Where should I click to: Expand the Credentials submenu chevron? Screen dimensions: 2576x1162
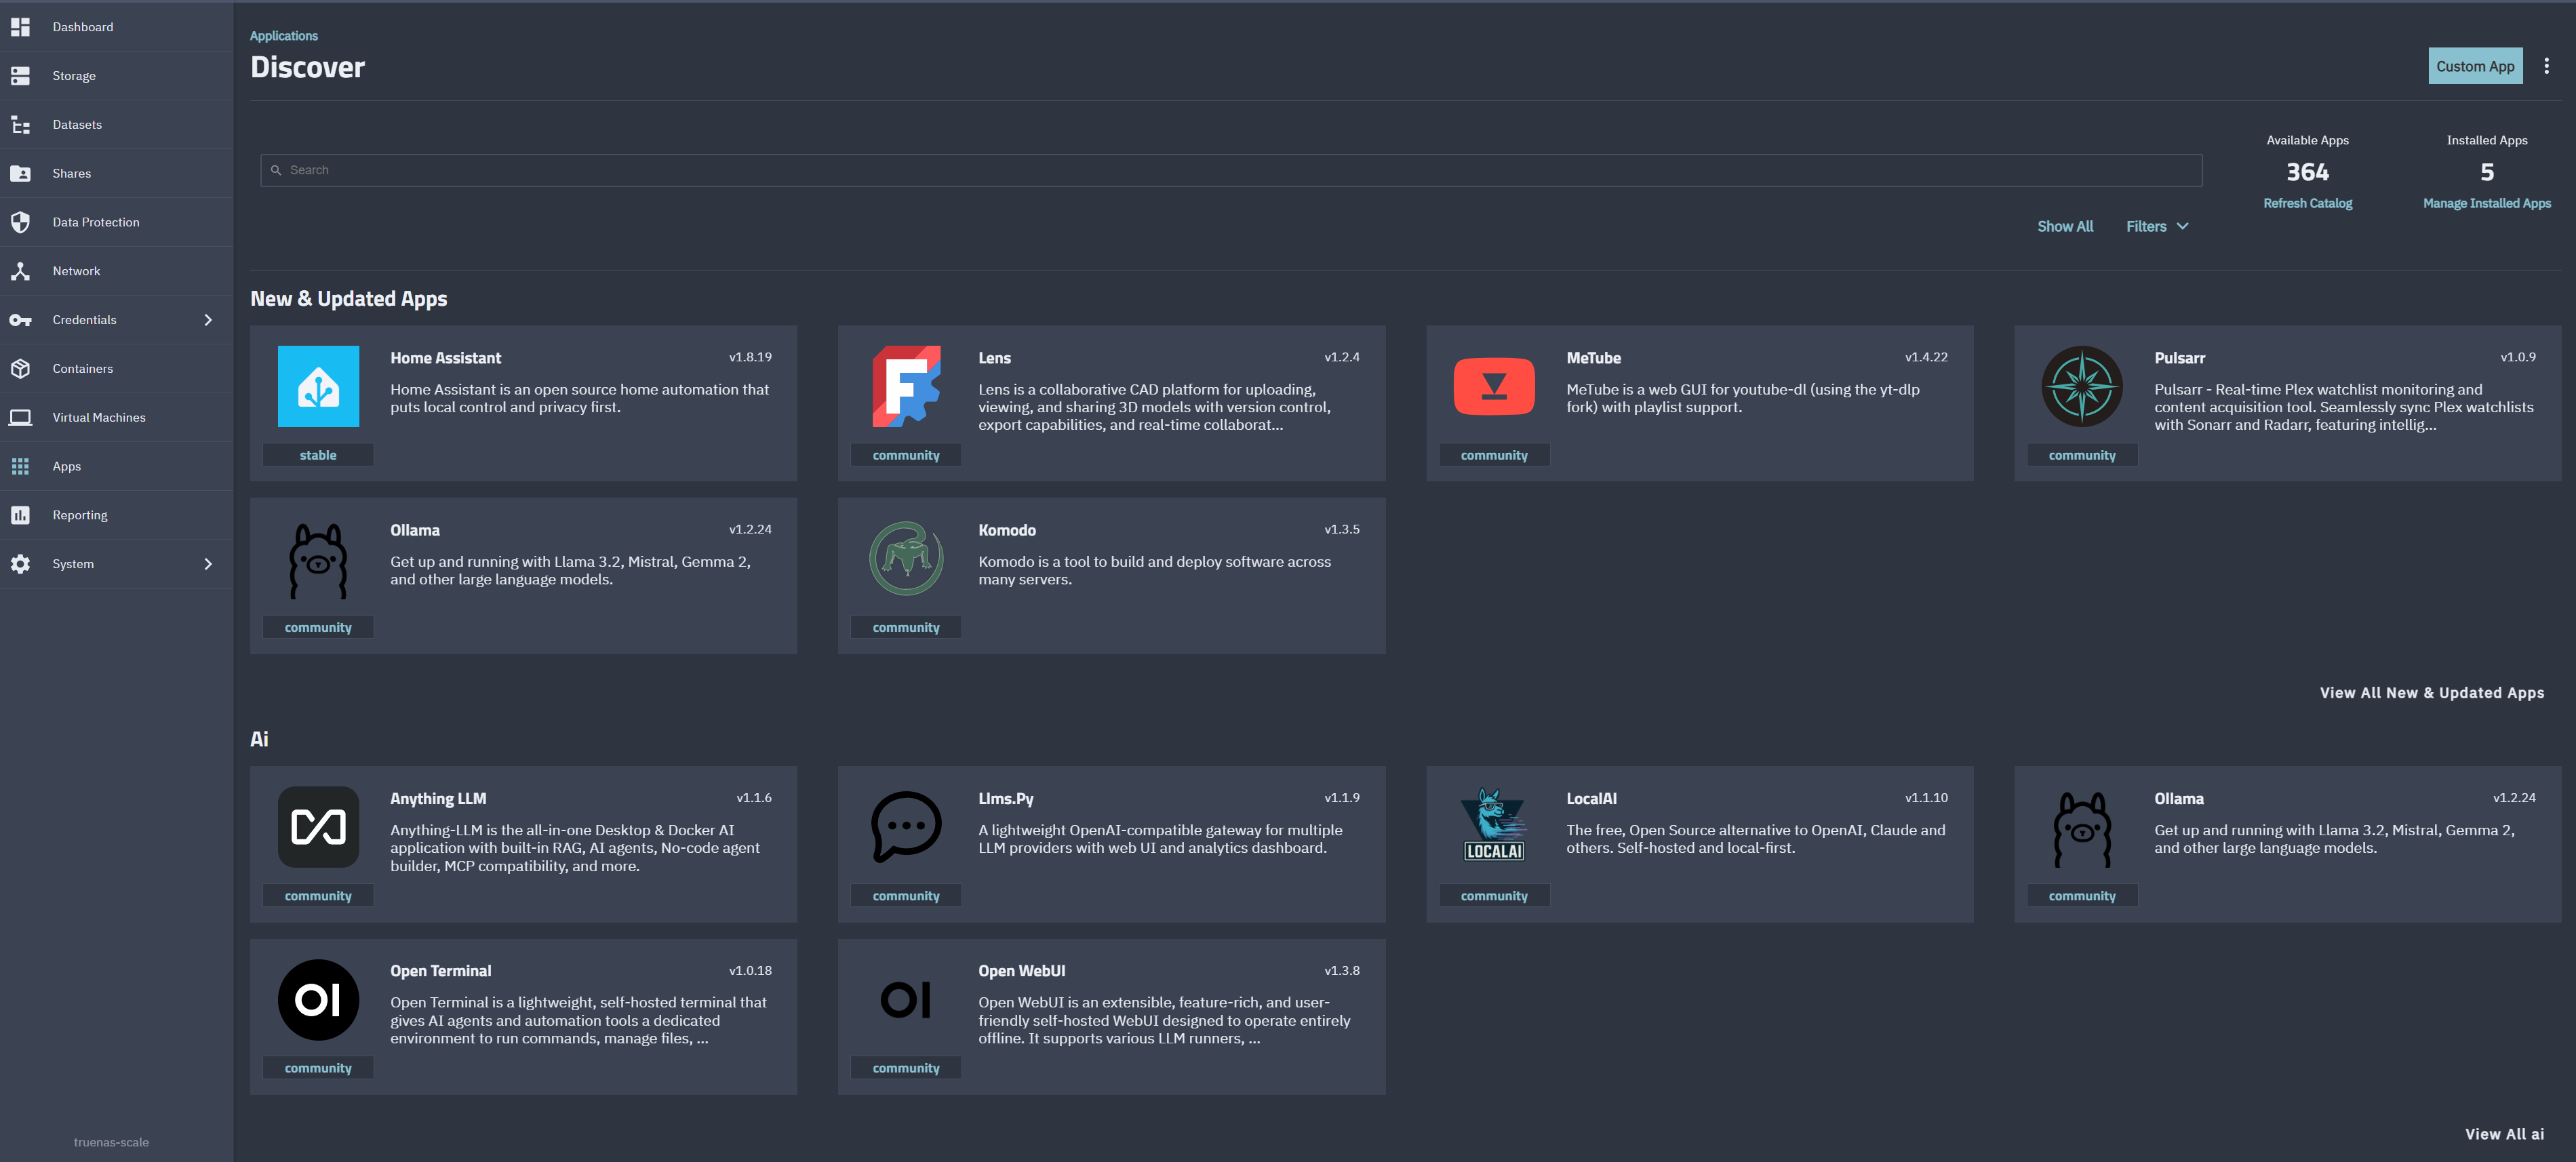coord(208,320)
